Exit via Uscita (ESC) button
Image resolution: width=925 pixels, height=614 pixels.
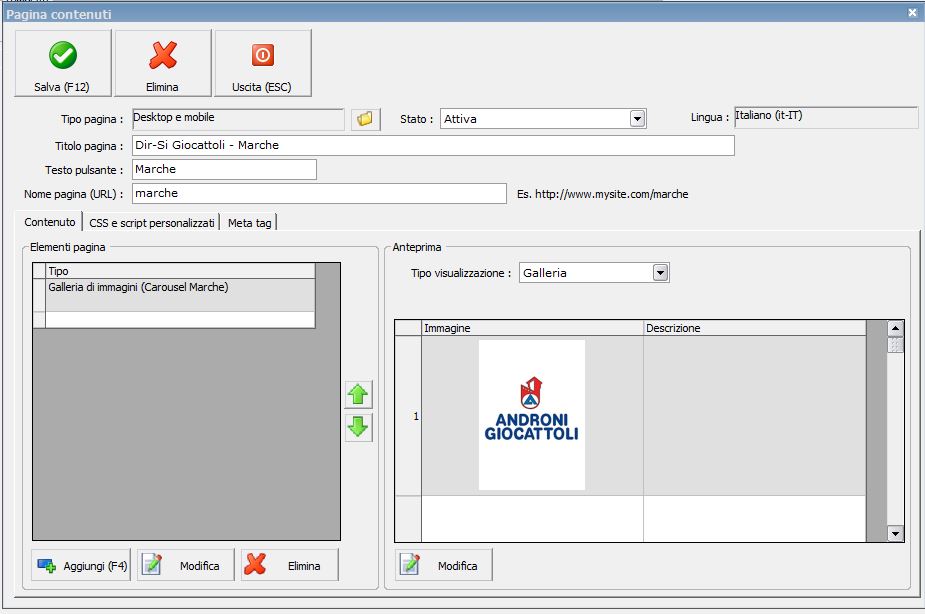pyautogui.click(x=263, y=63)
